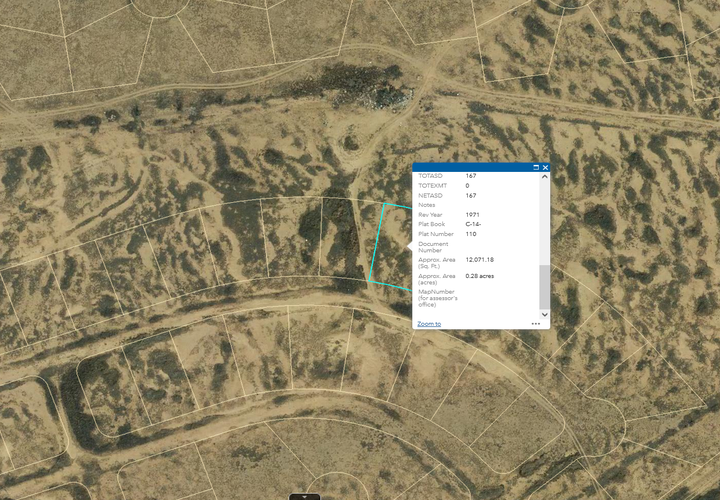
Task: Click the popup's vertical scrollbar thumb
Action: click(545, 286)
